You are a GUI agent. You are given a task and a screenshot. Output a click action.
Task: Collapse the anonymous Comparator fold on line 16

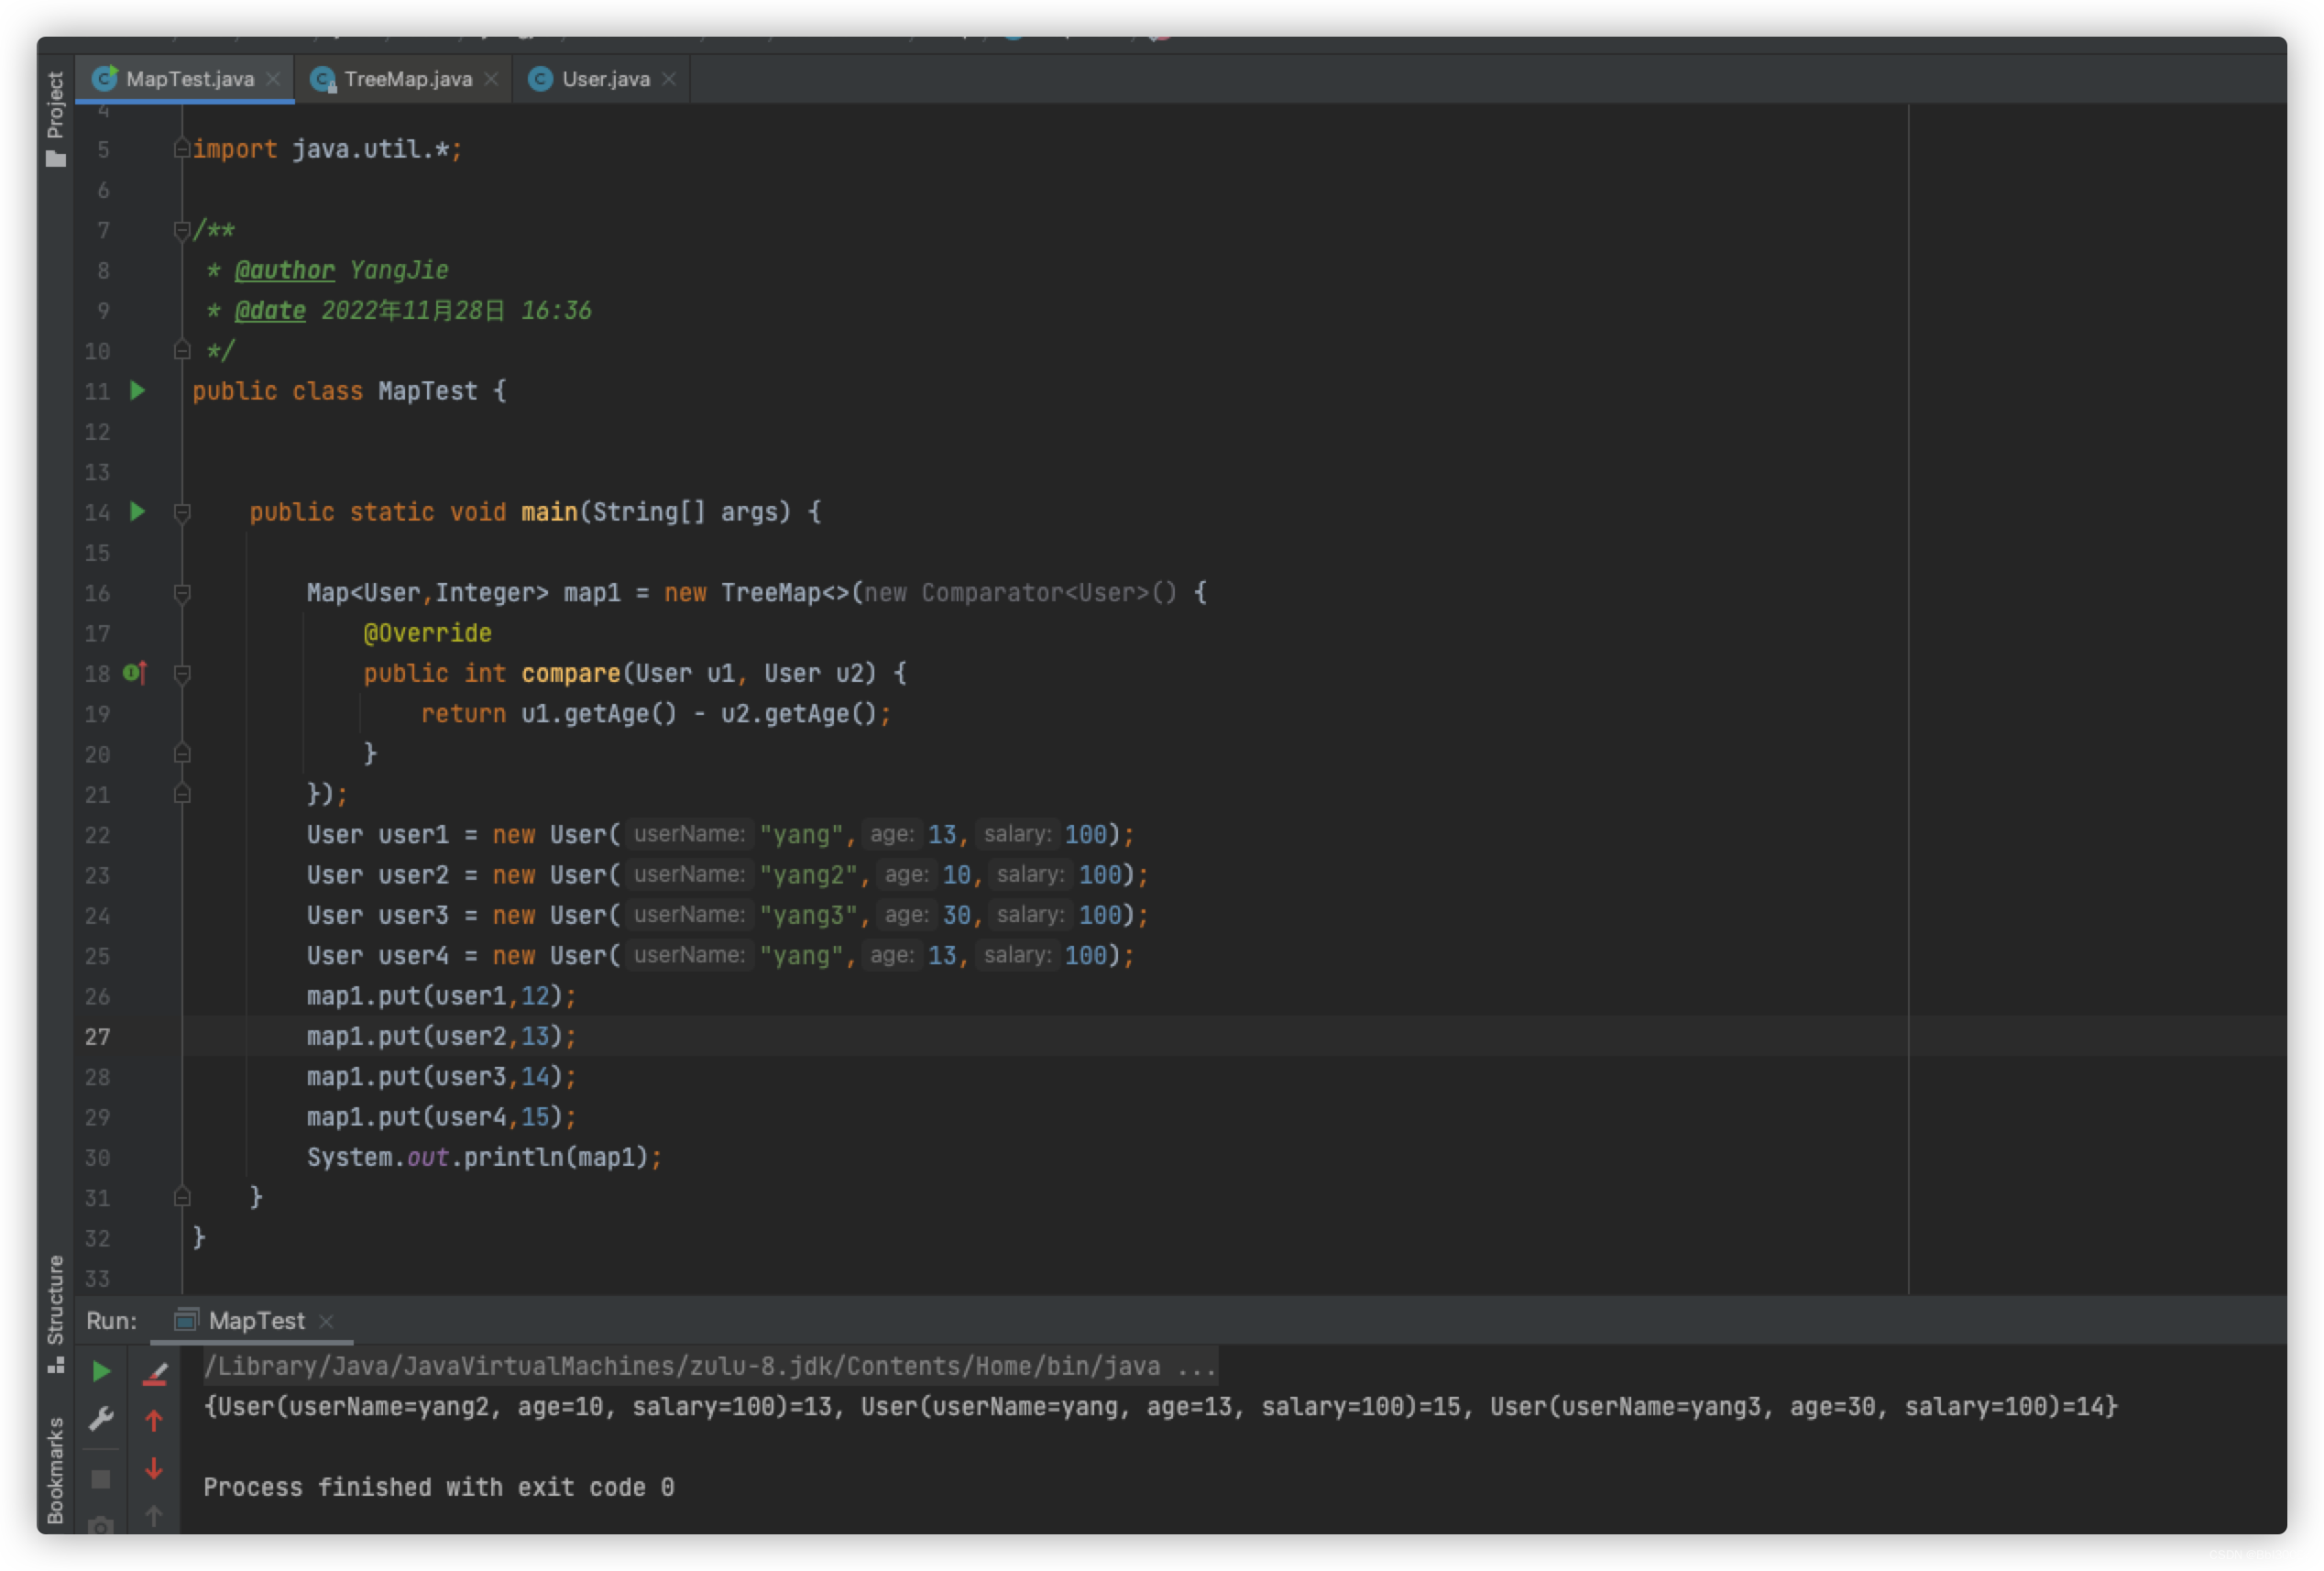coord(182,593)
